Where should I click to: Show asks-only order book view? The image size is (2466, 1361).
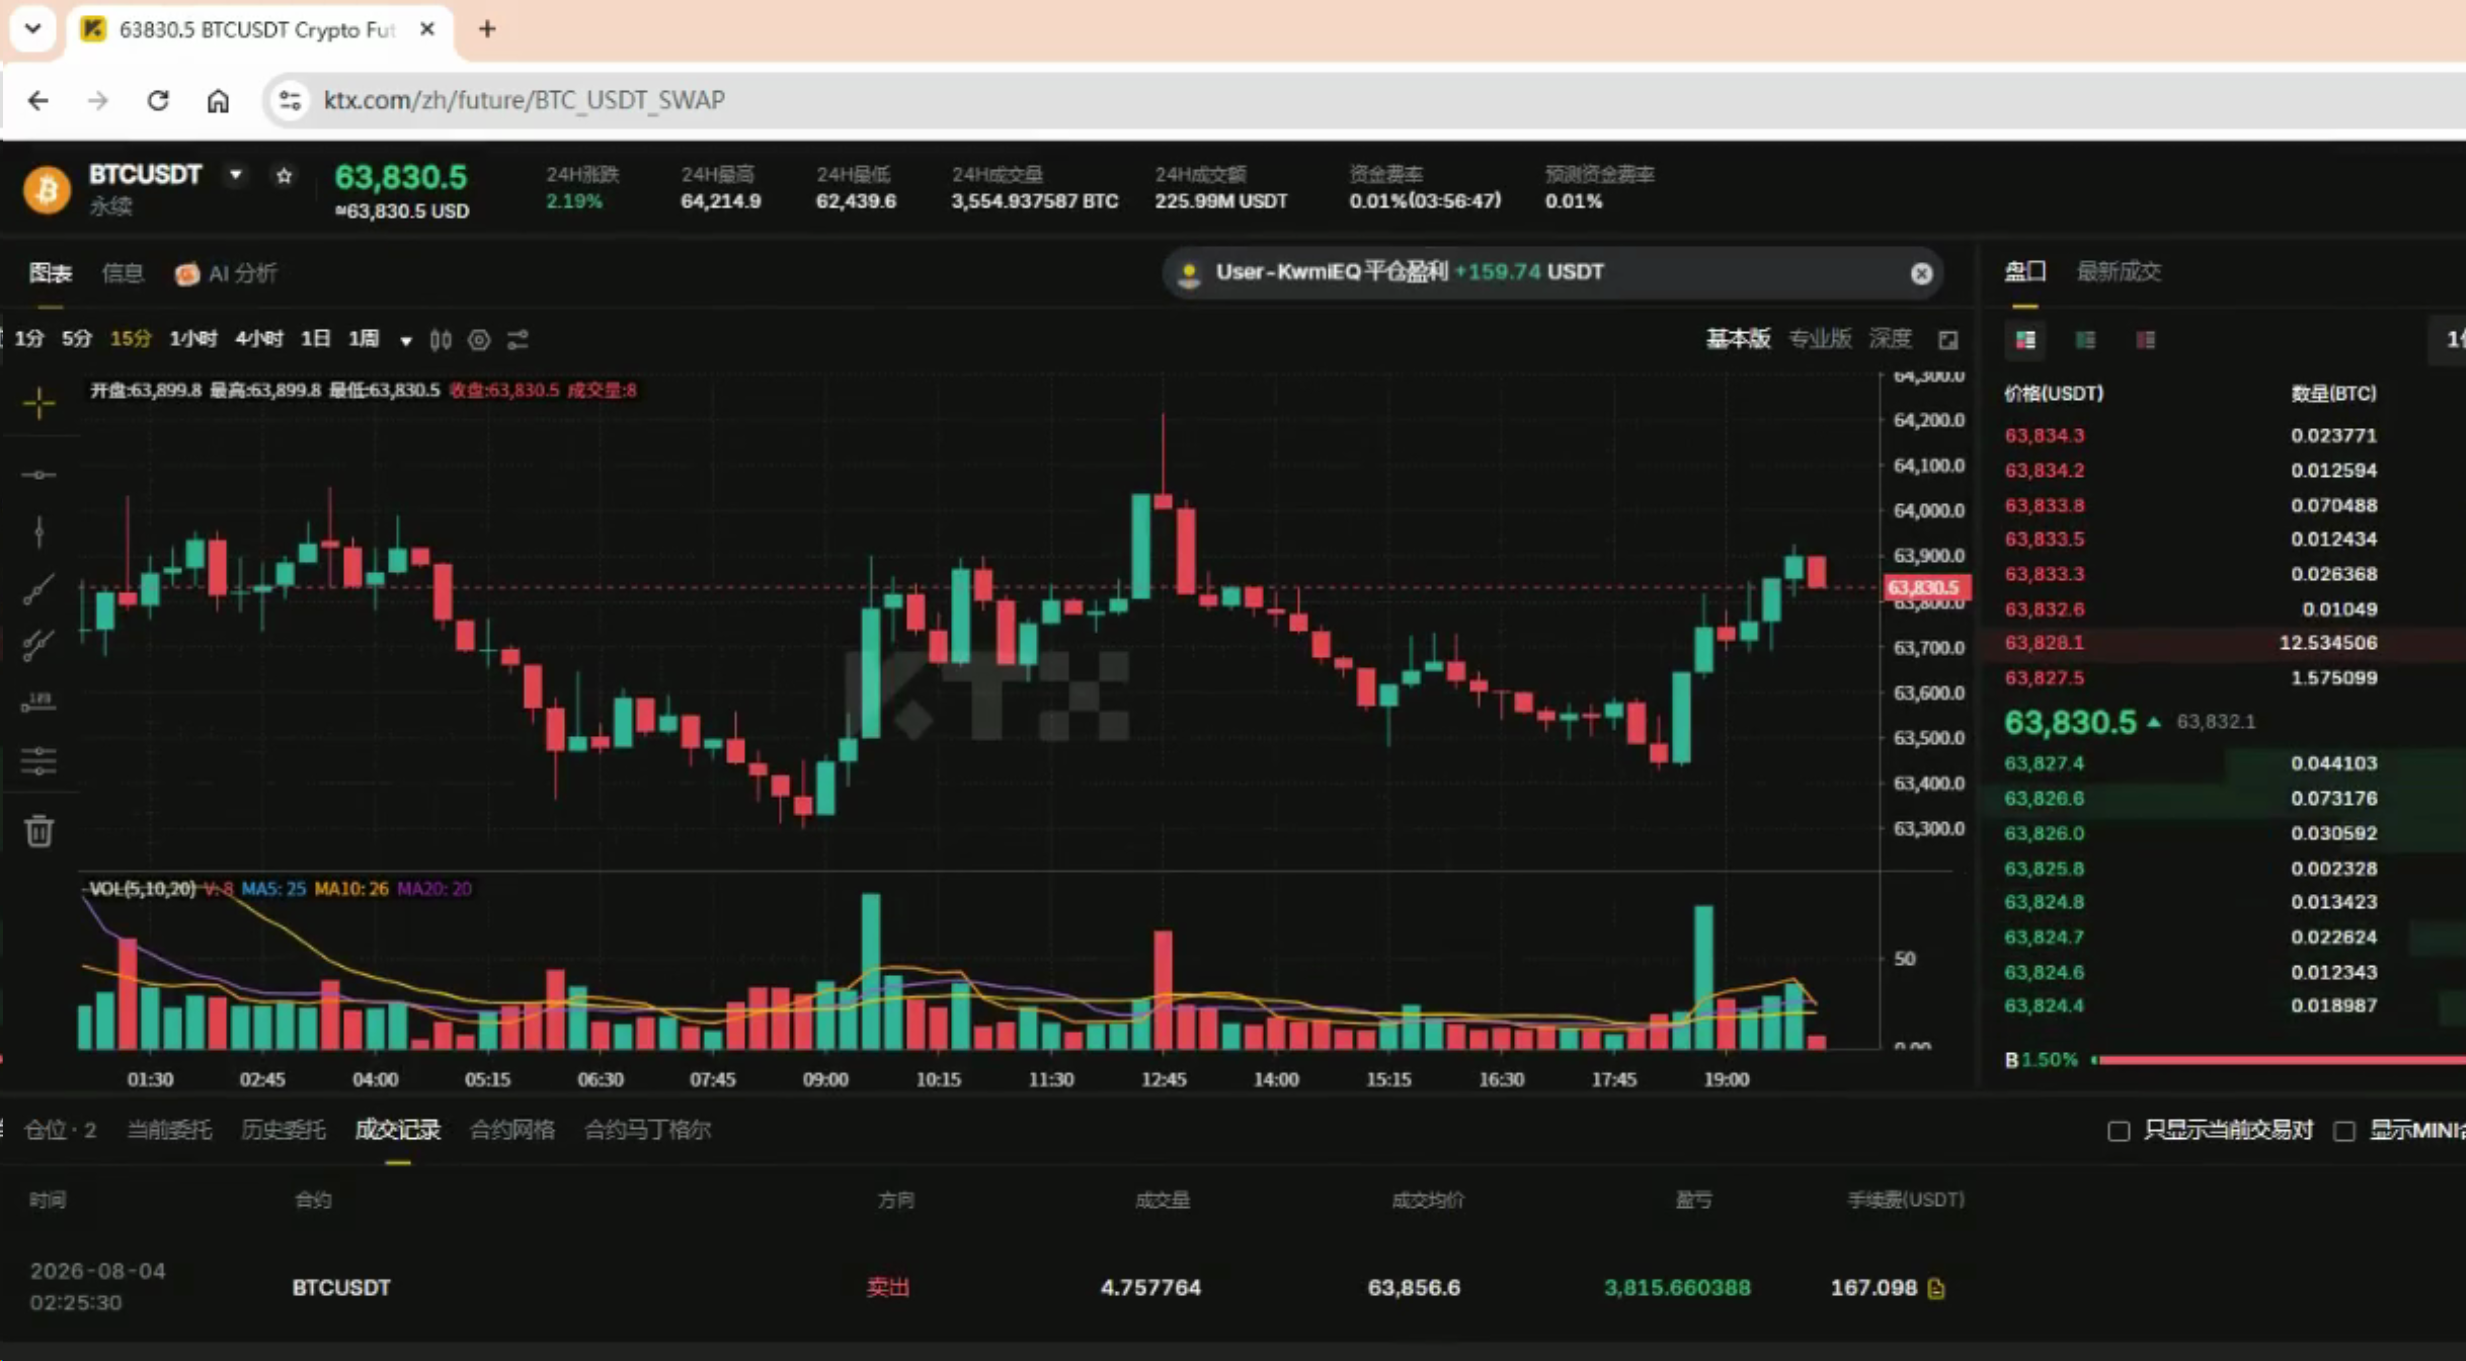[2145, 340]
